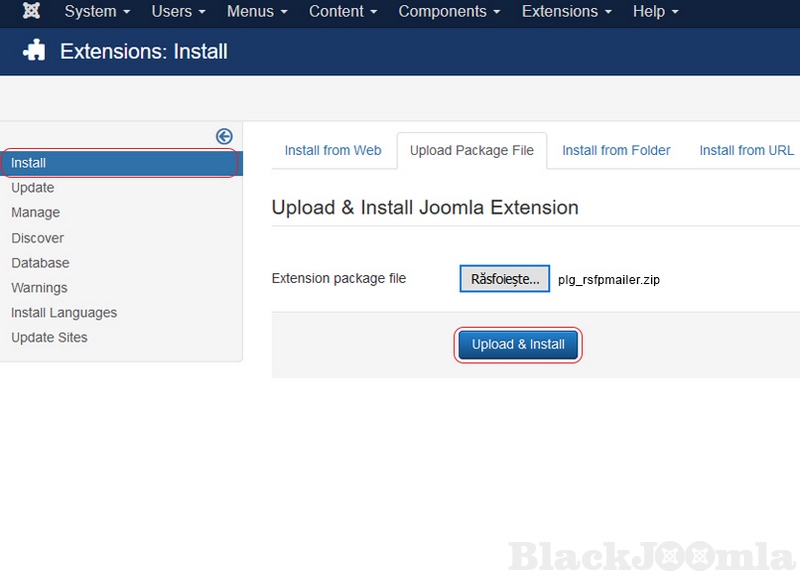
Task: Go to Install from URL tab
Action: point(746,150)
